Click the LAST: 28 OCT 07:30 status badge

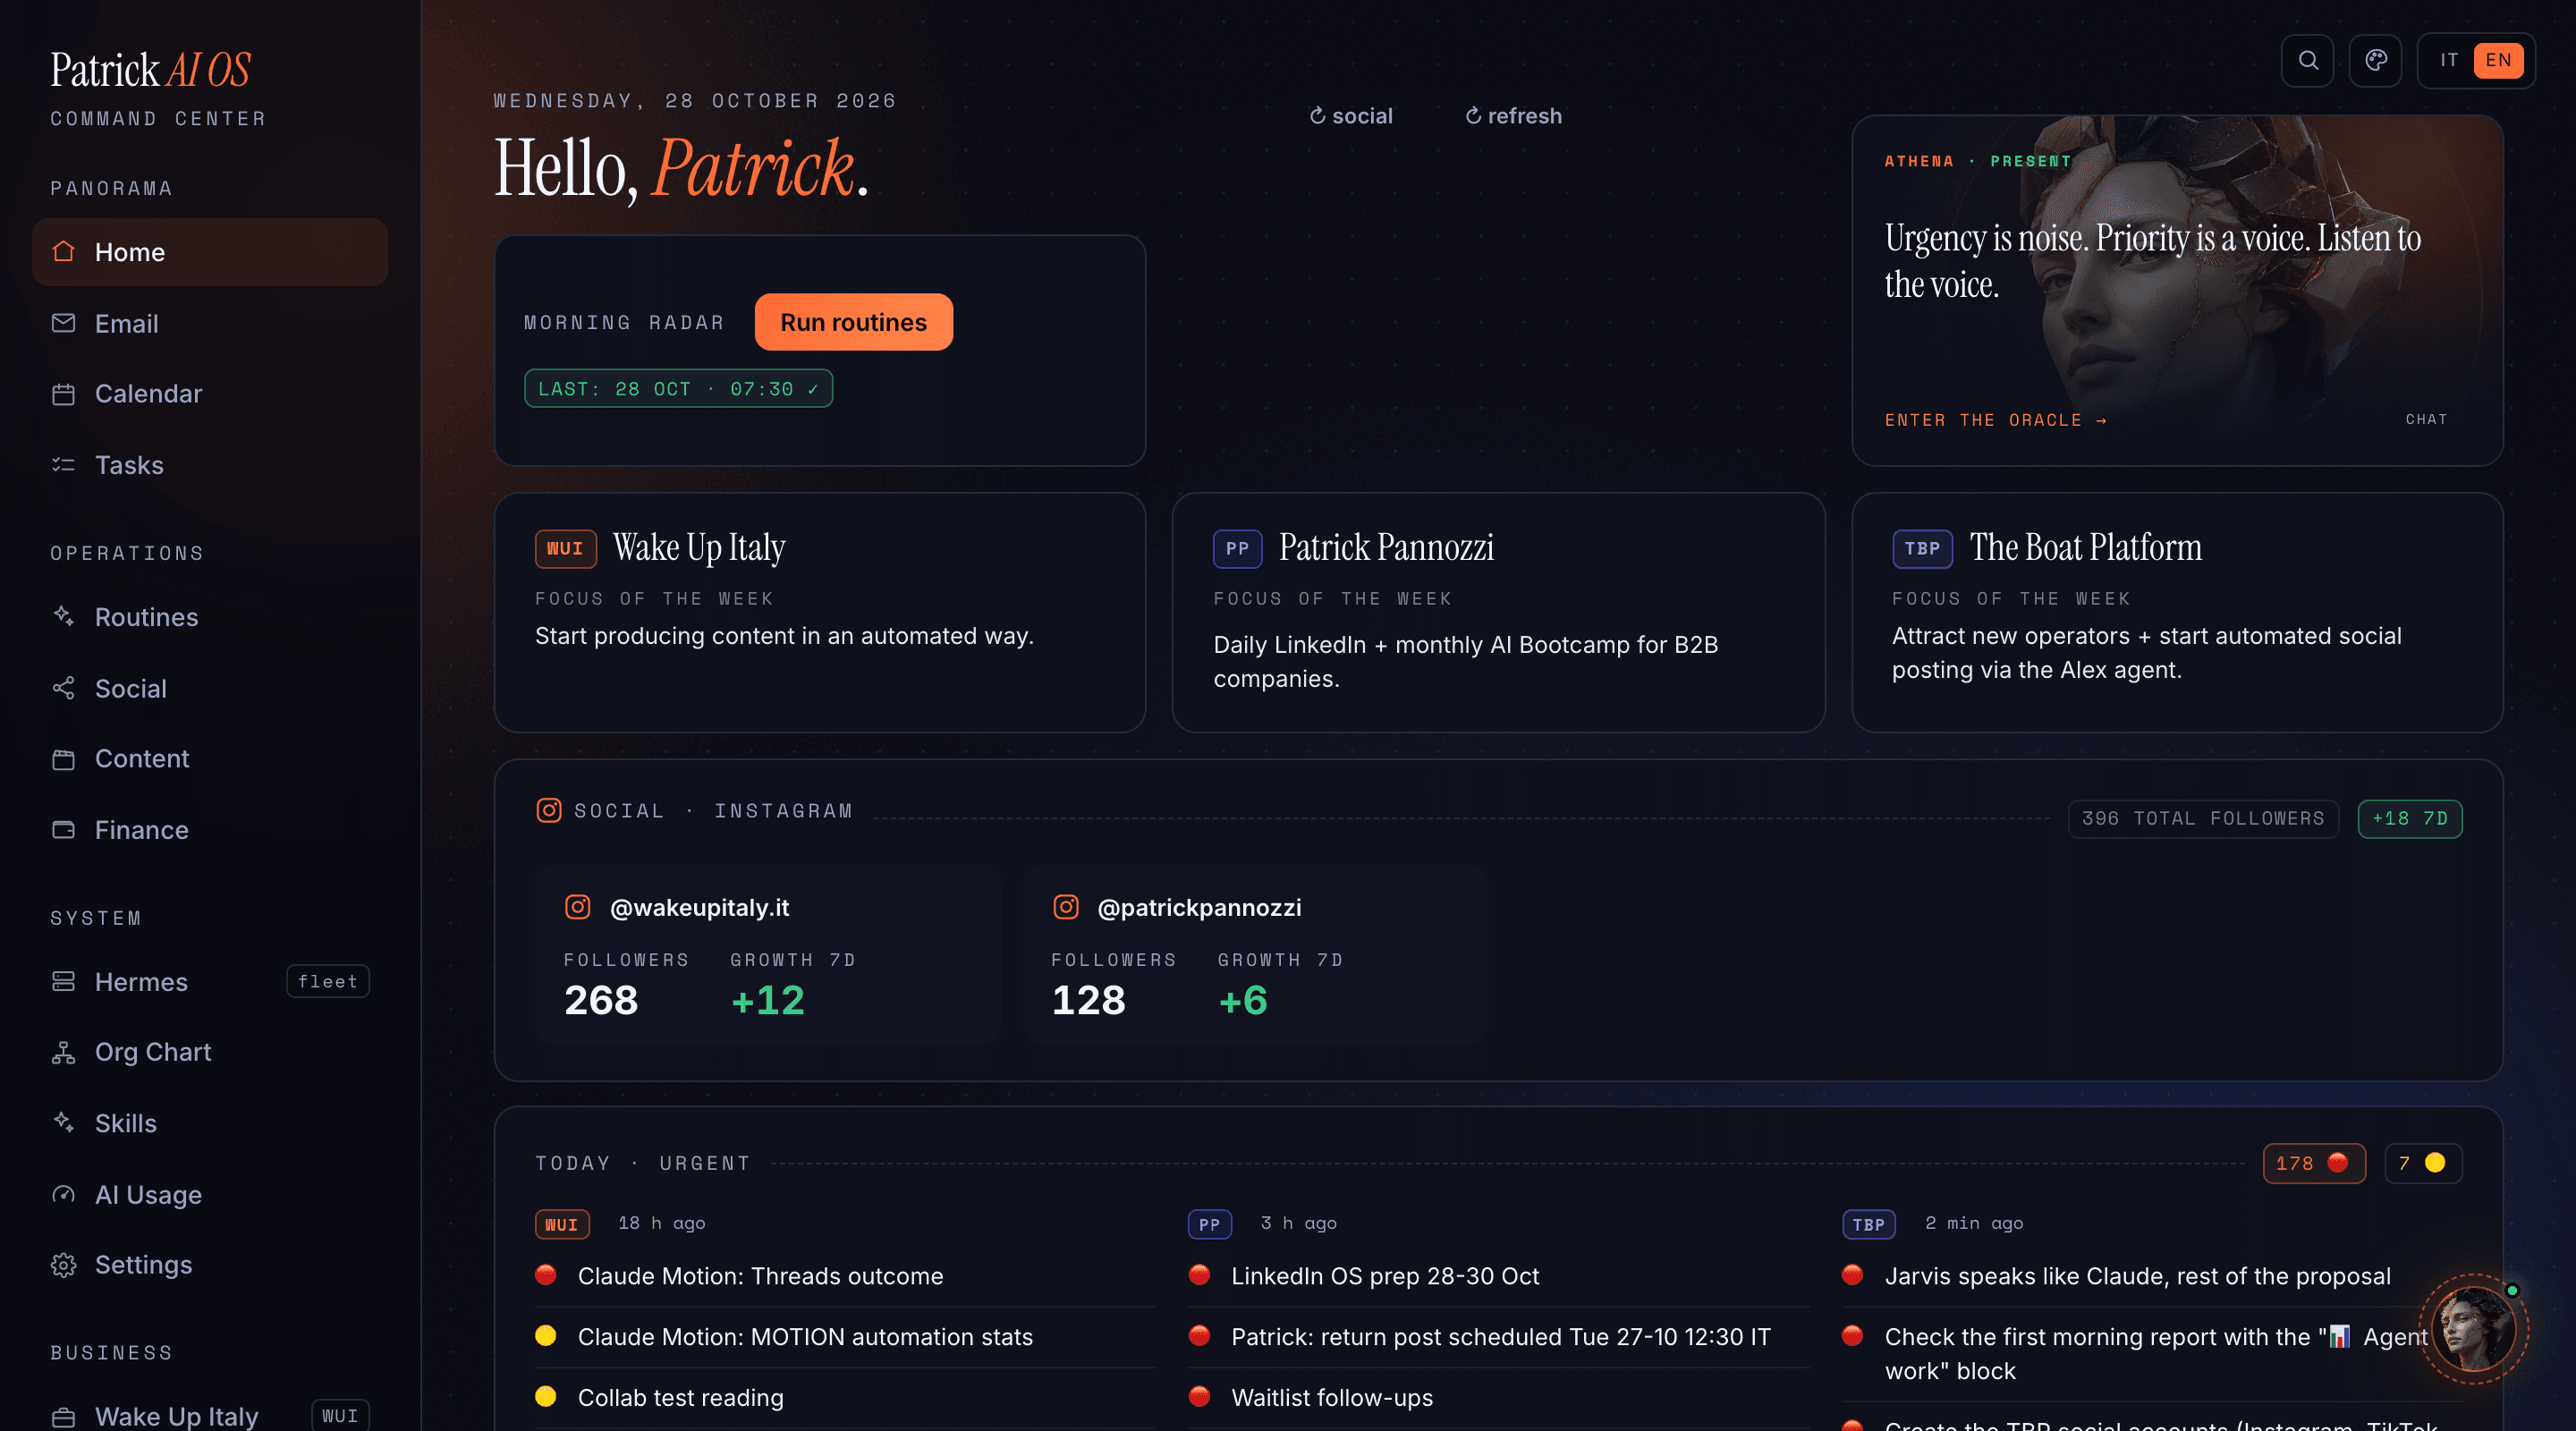[678, 389]
